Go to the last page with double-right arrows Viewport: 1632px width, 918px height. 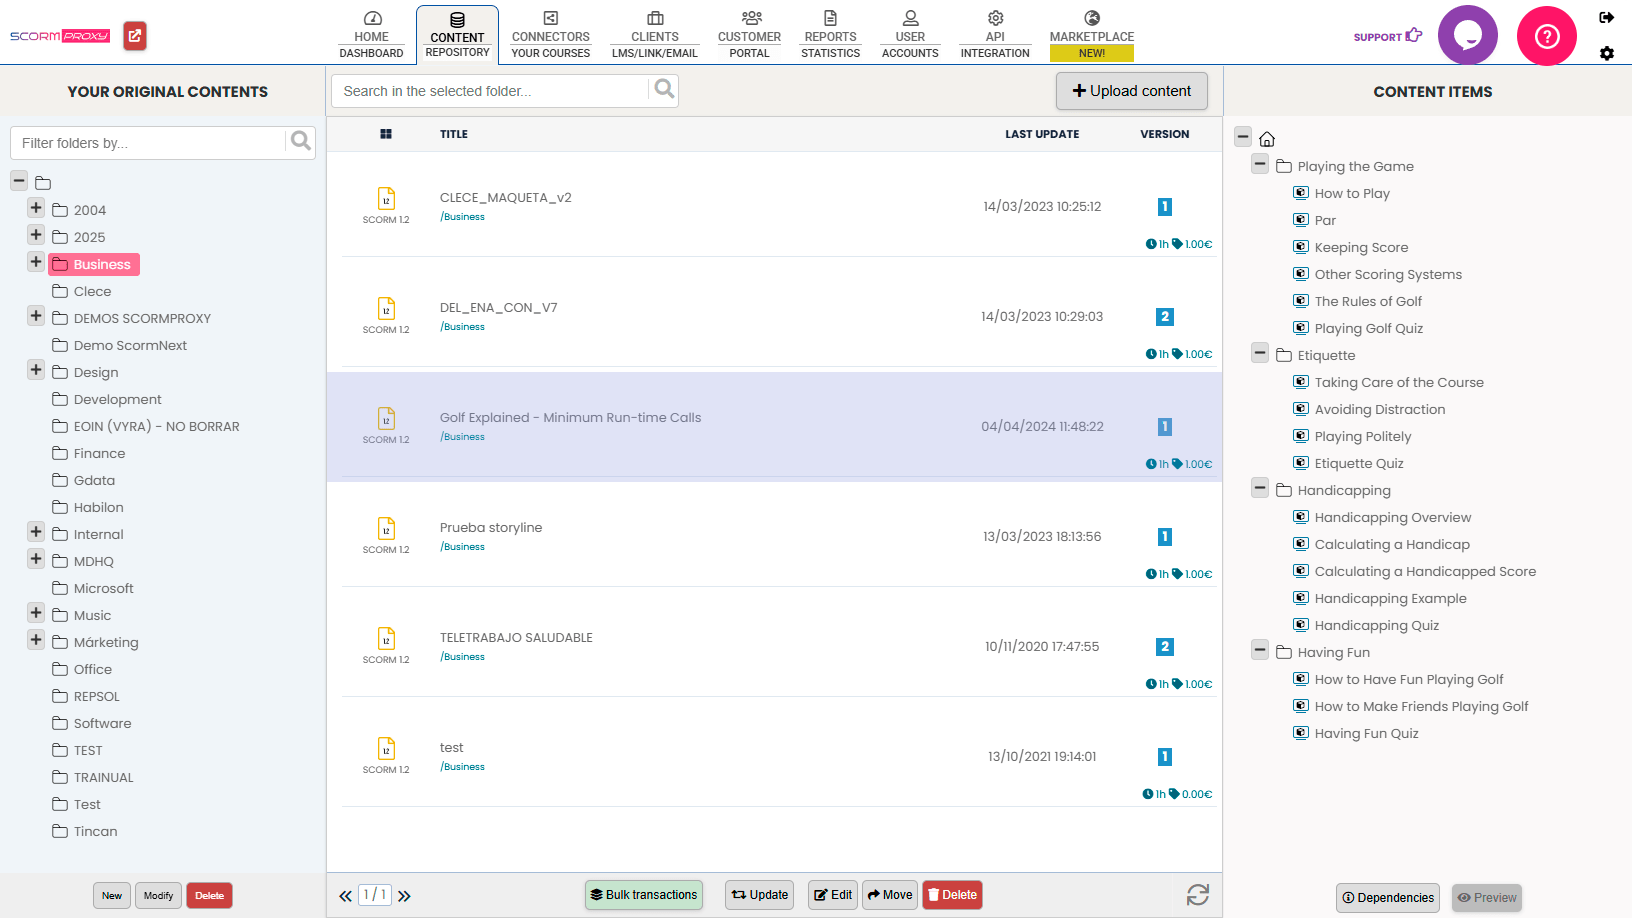[x=404, y=896]
